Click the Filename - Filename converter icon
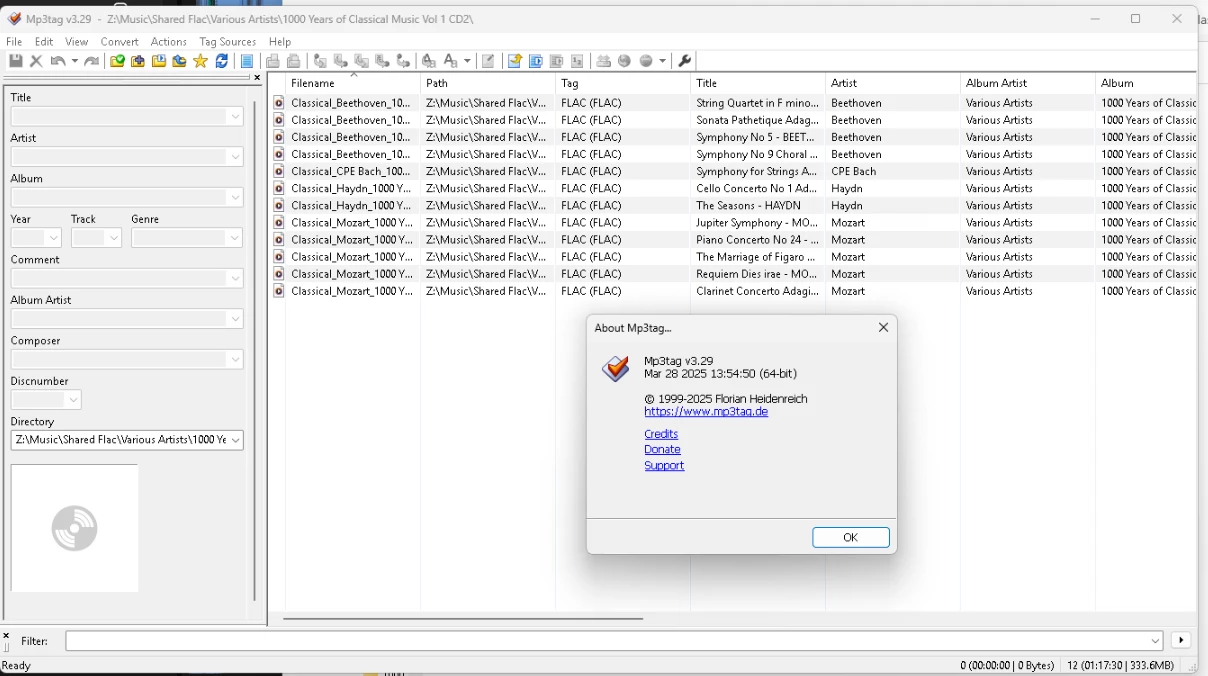 pos(362,61)
